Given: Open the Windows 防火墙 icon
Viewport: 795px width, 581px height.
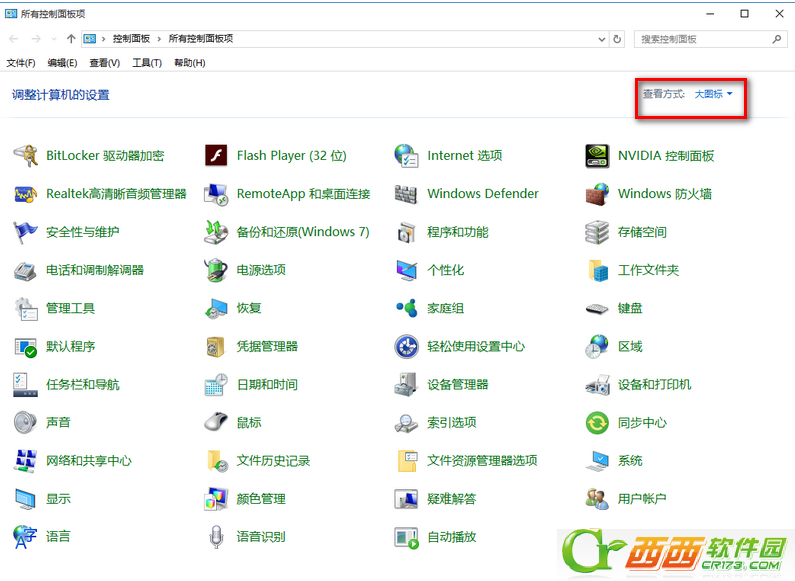Looking at the screenshot, I should pyautogui.click(x=597, y=194).
